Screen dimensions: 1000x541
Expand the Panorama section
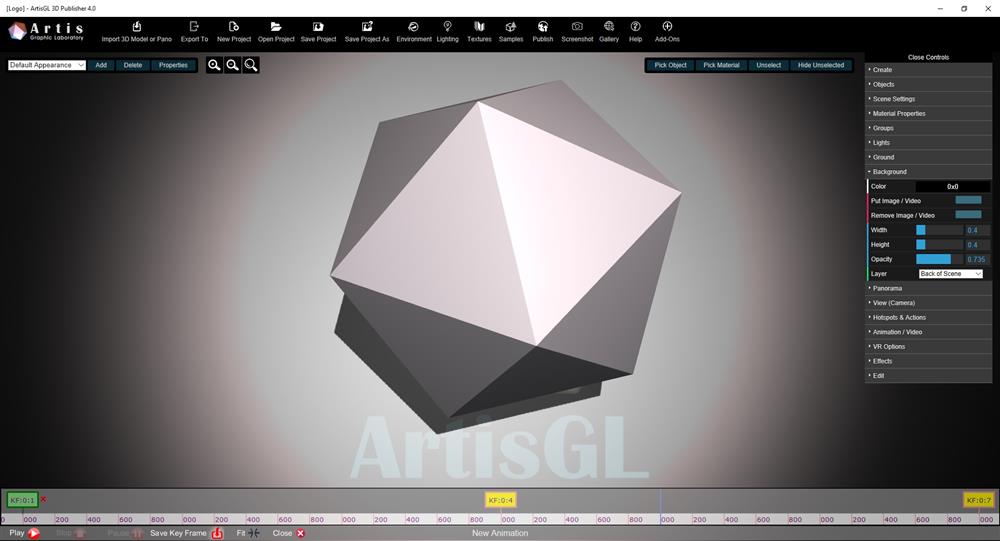pos(928,288)
